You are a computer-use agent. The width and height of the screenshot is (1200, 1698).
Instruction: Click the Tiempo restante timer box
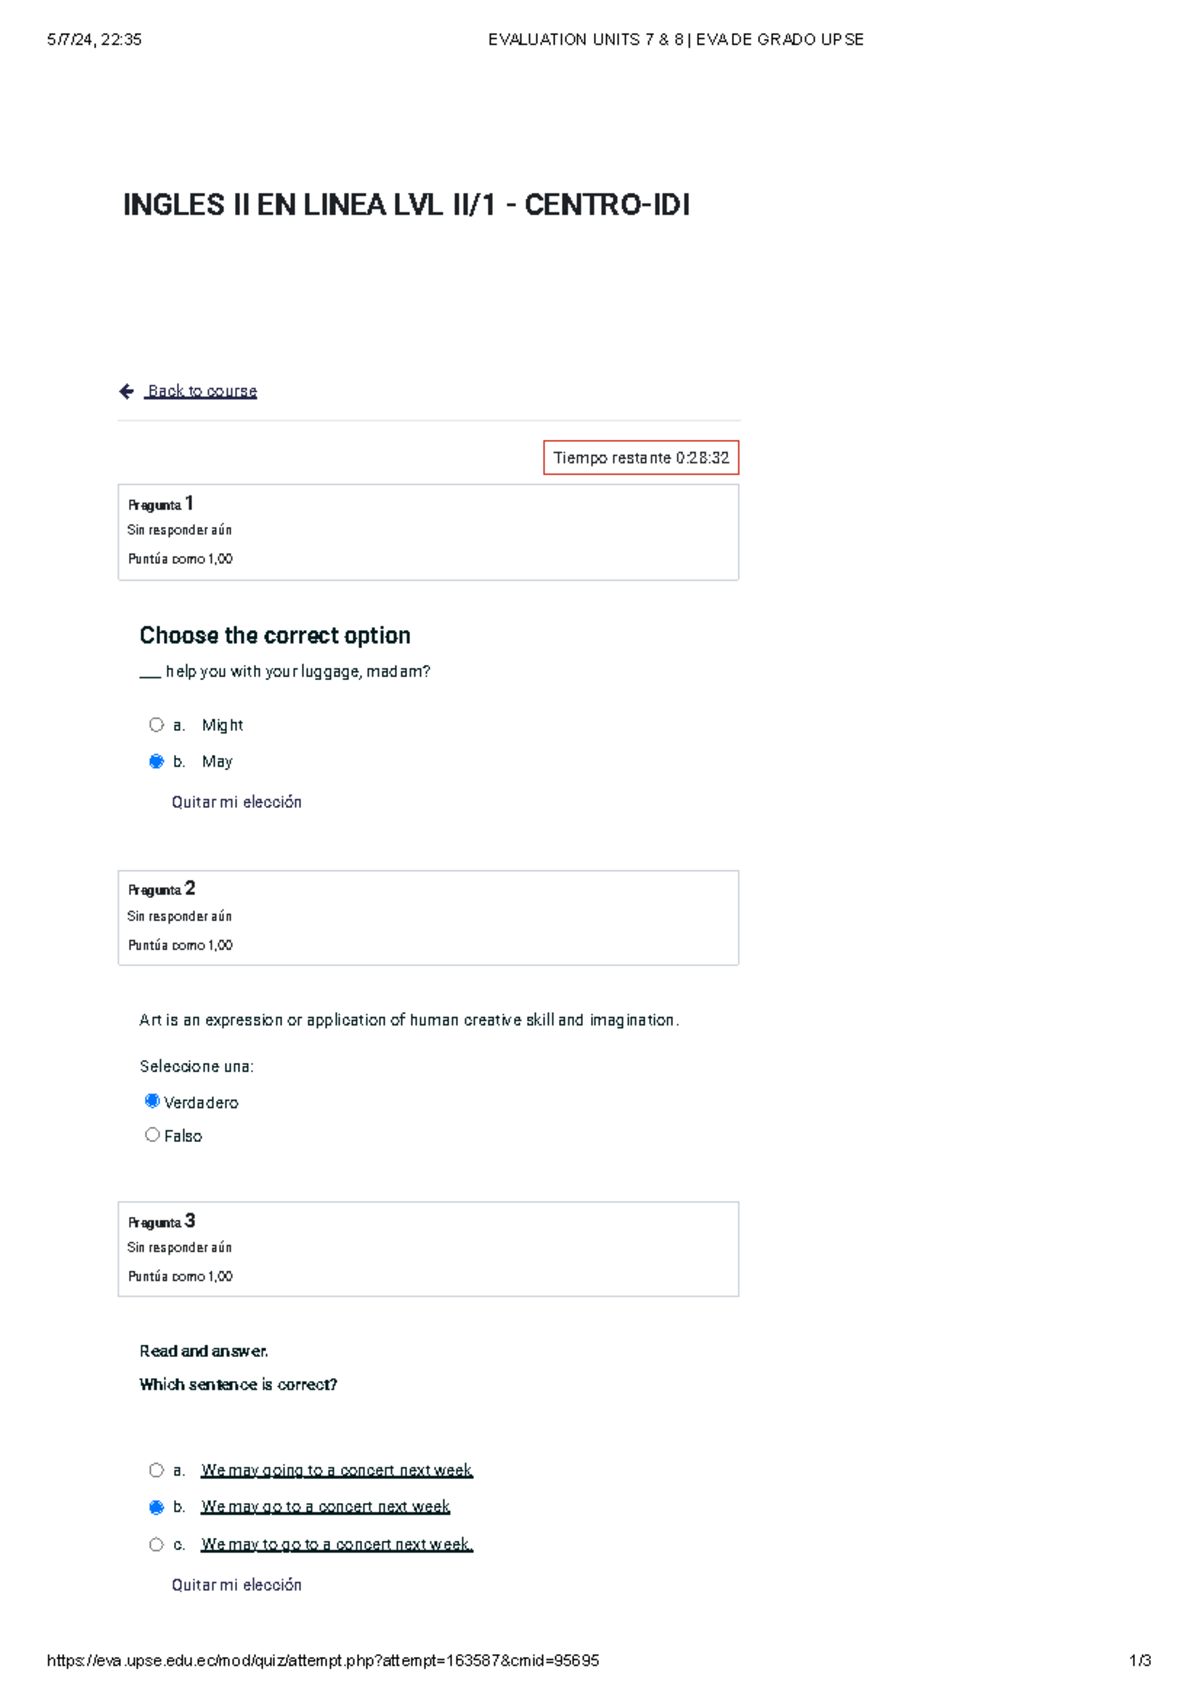pyautogui.click(x=641, y=458)
